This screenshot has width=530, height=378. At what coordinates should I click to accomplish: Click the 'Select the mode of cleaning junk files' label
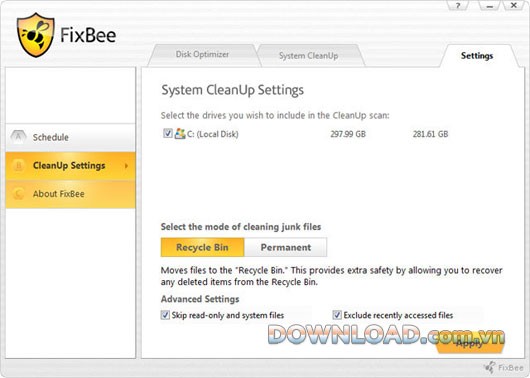tap(241, 227)
